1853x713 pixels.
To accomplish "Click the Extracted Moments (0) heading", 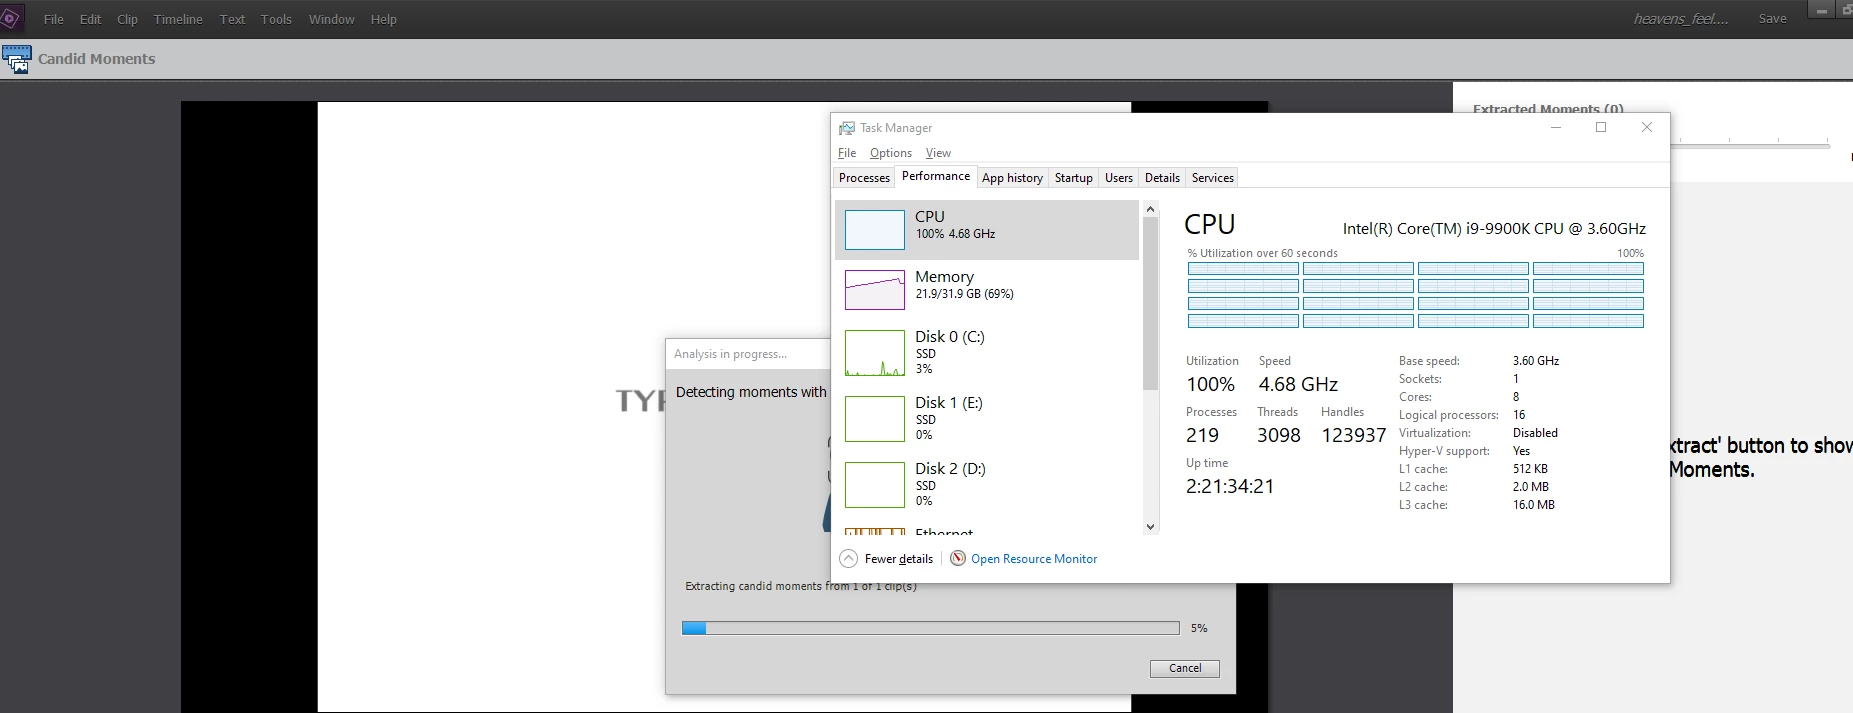I will 1548,109.
